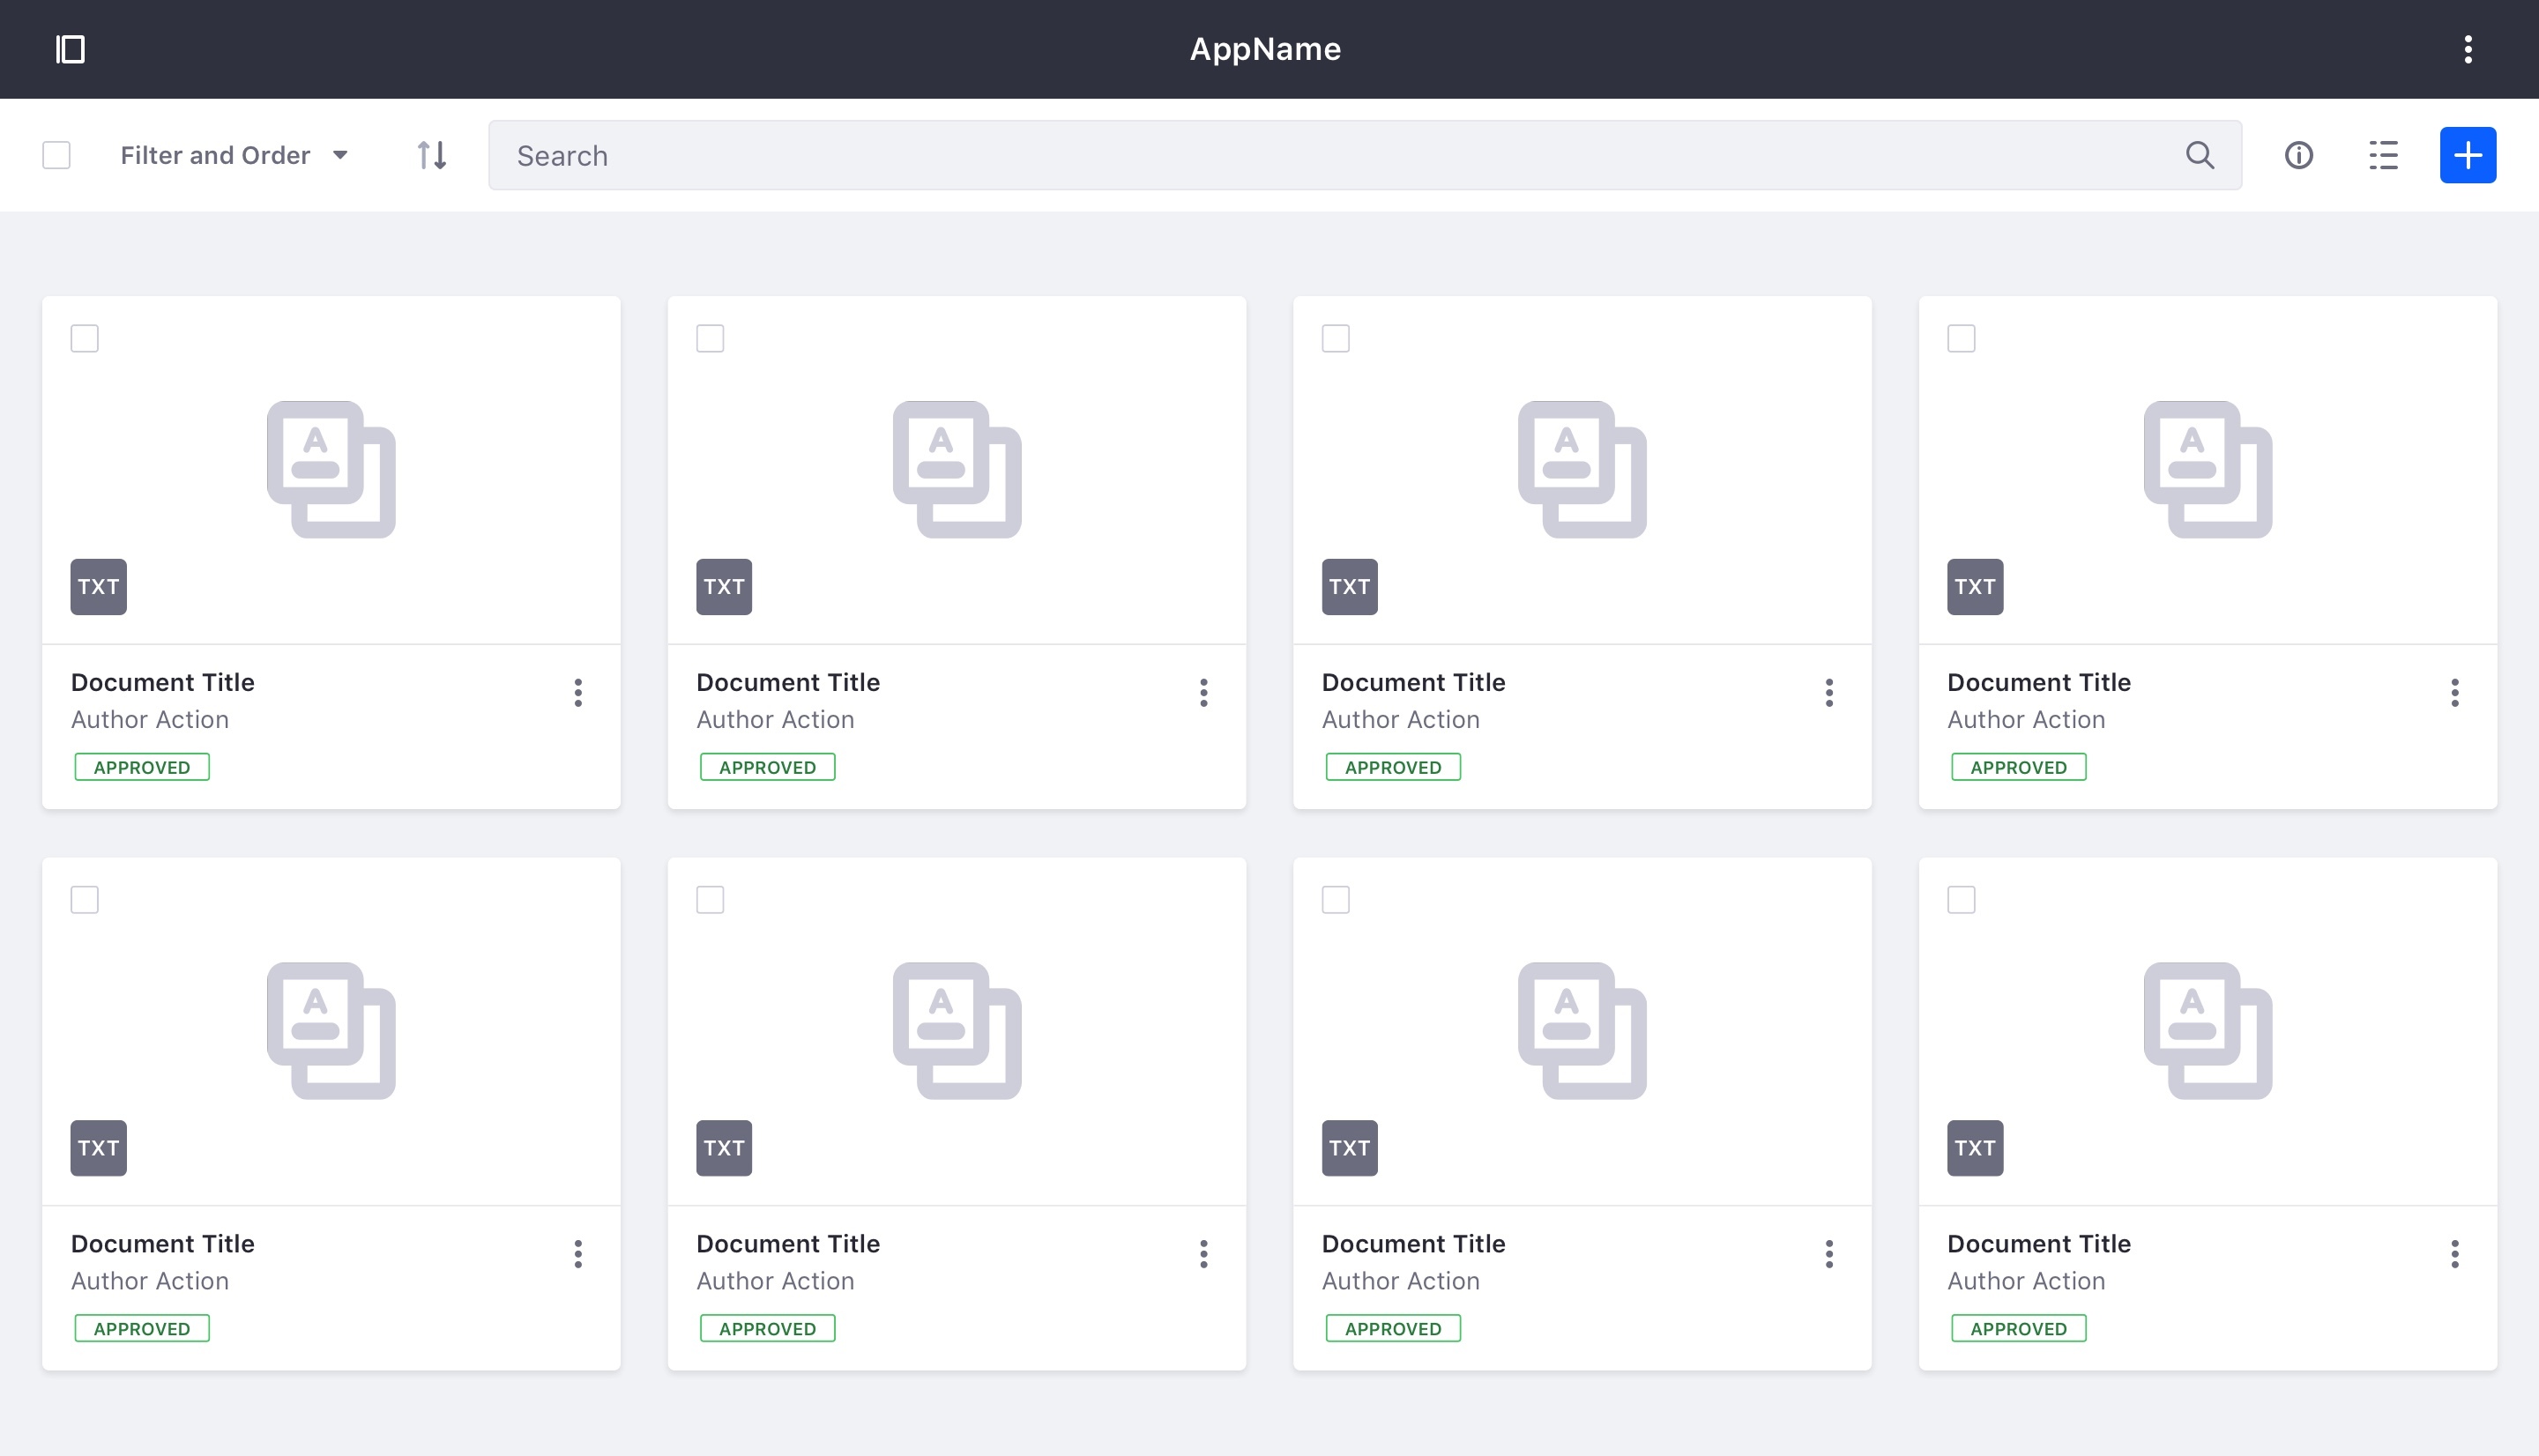
Task: Reverse the sort direction arrows
Action: [432, 155]
